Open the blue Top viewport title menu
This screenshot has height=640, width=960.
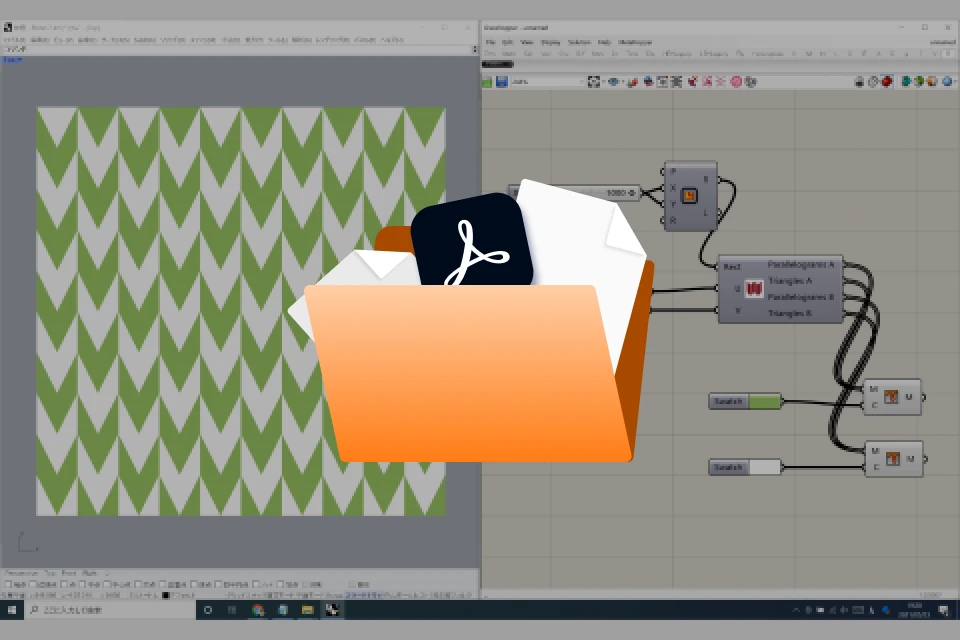click(12, 60)
